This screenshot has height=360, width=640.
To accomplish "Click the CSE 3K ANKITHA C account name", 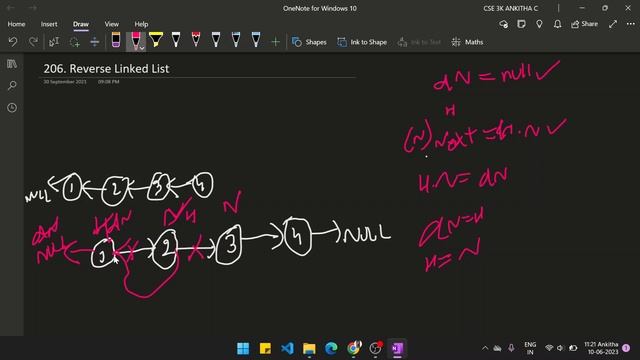I will pyautogui.click(x=511, y=8).
